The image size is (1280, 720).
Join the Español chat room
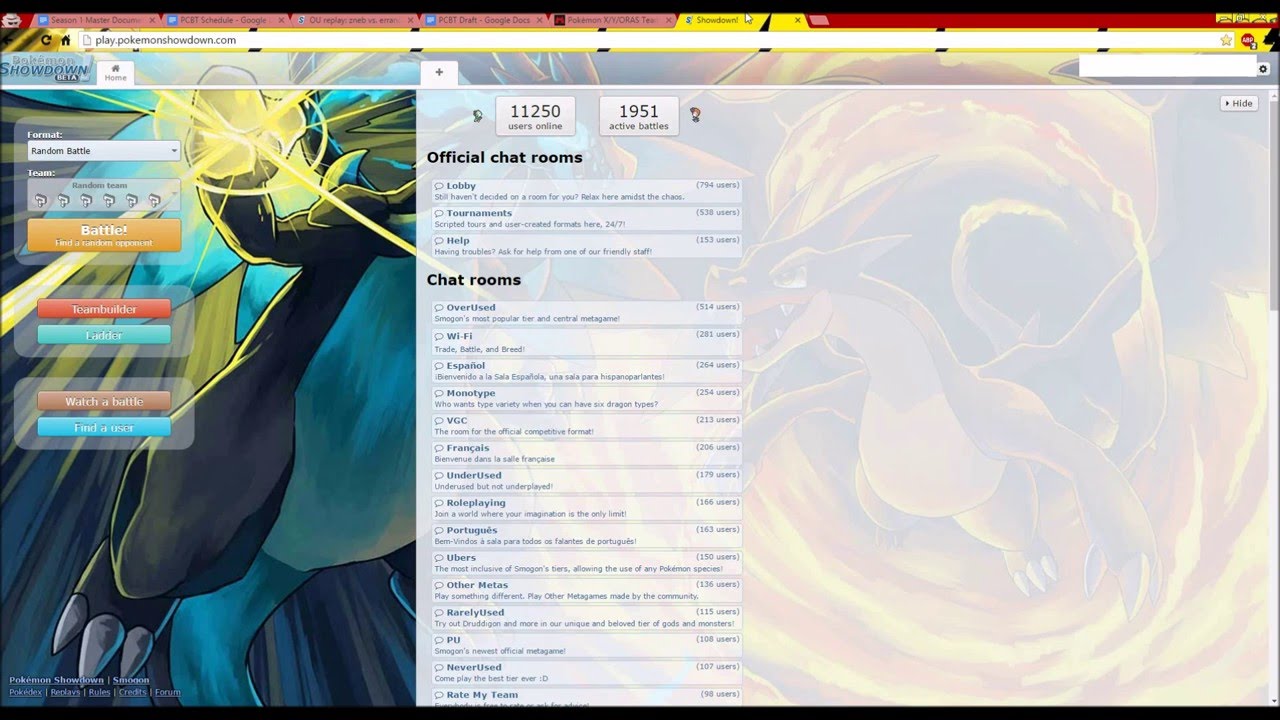click(x=587, y=371)
